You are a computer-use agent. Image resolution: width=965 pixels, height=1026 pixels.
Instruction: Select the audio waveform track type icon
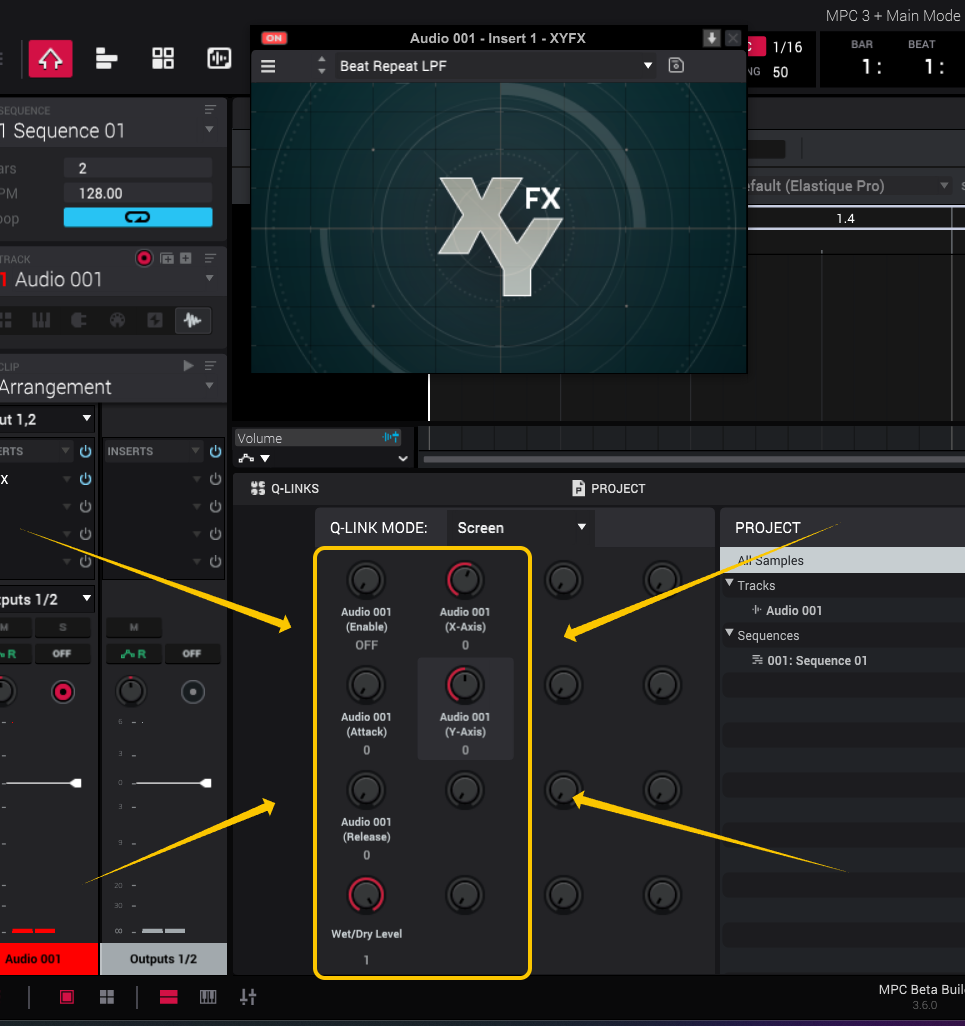[192, 320]
